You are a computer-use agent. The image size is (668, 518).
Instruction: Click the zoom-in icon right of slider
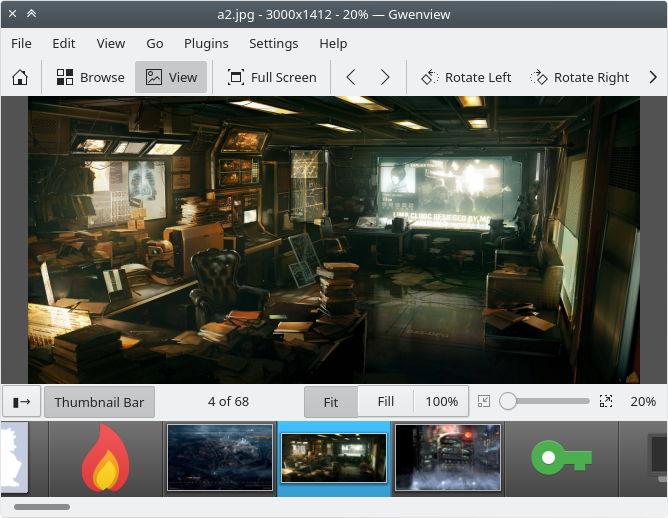(606, 401)
